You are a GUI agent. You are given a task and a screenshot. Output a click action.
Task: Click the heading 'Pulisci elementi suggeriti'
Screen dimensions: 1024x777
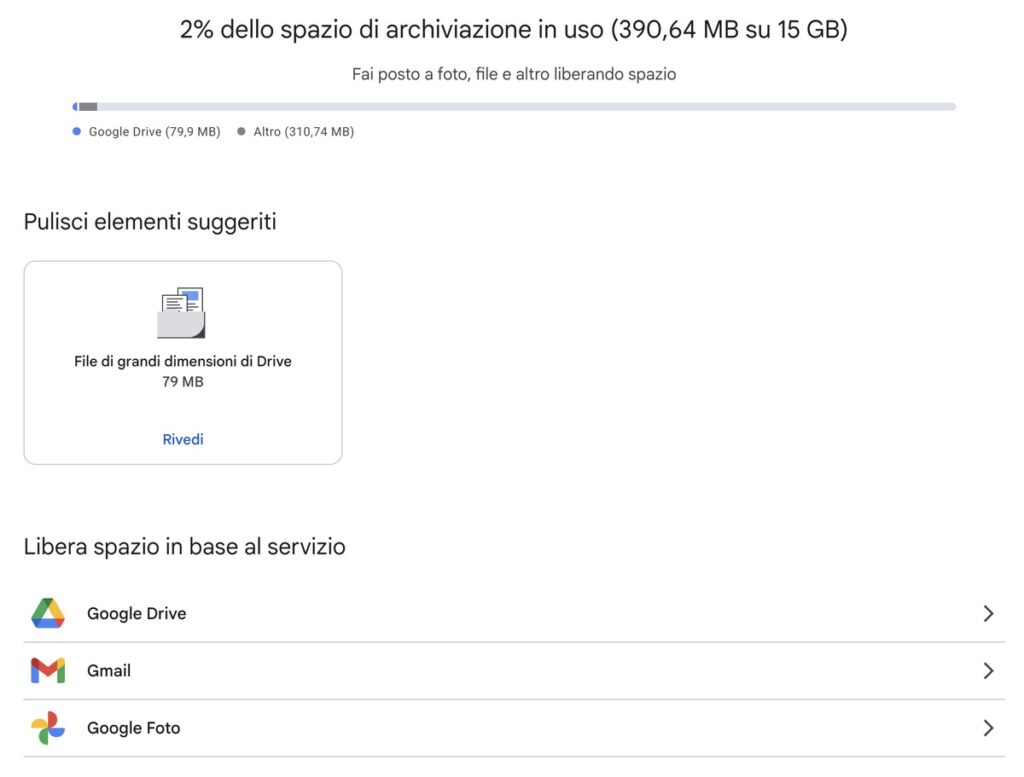pos(150,221)
